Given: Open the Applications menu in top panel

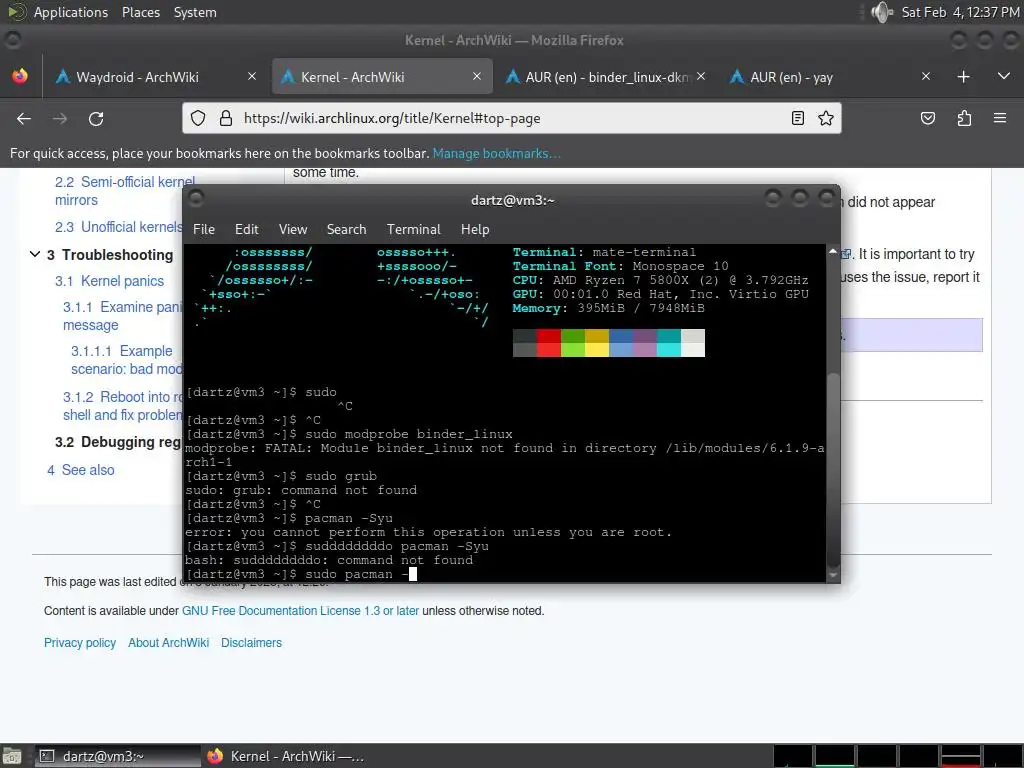Looking at the screenshot, I should (71, 12).
